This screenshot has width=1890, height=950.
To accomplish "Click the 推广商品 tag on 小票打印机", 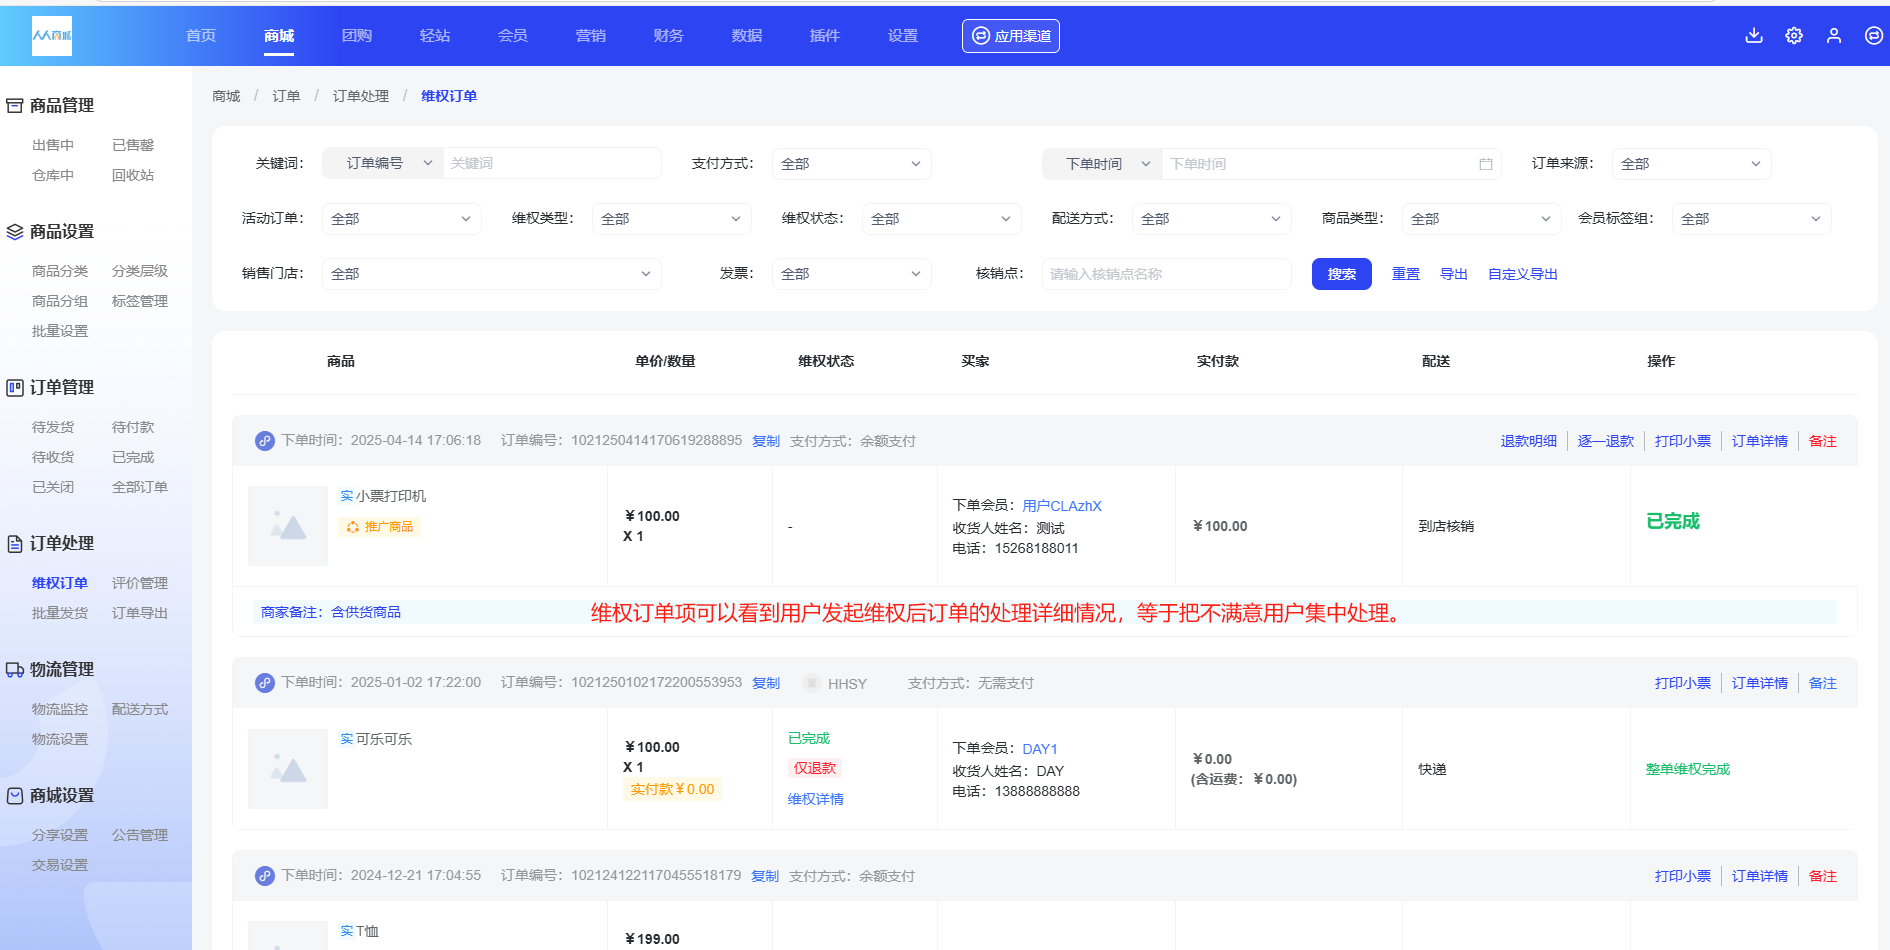I will (x=380, y=527).
